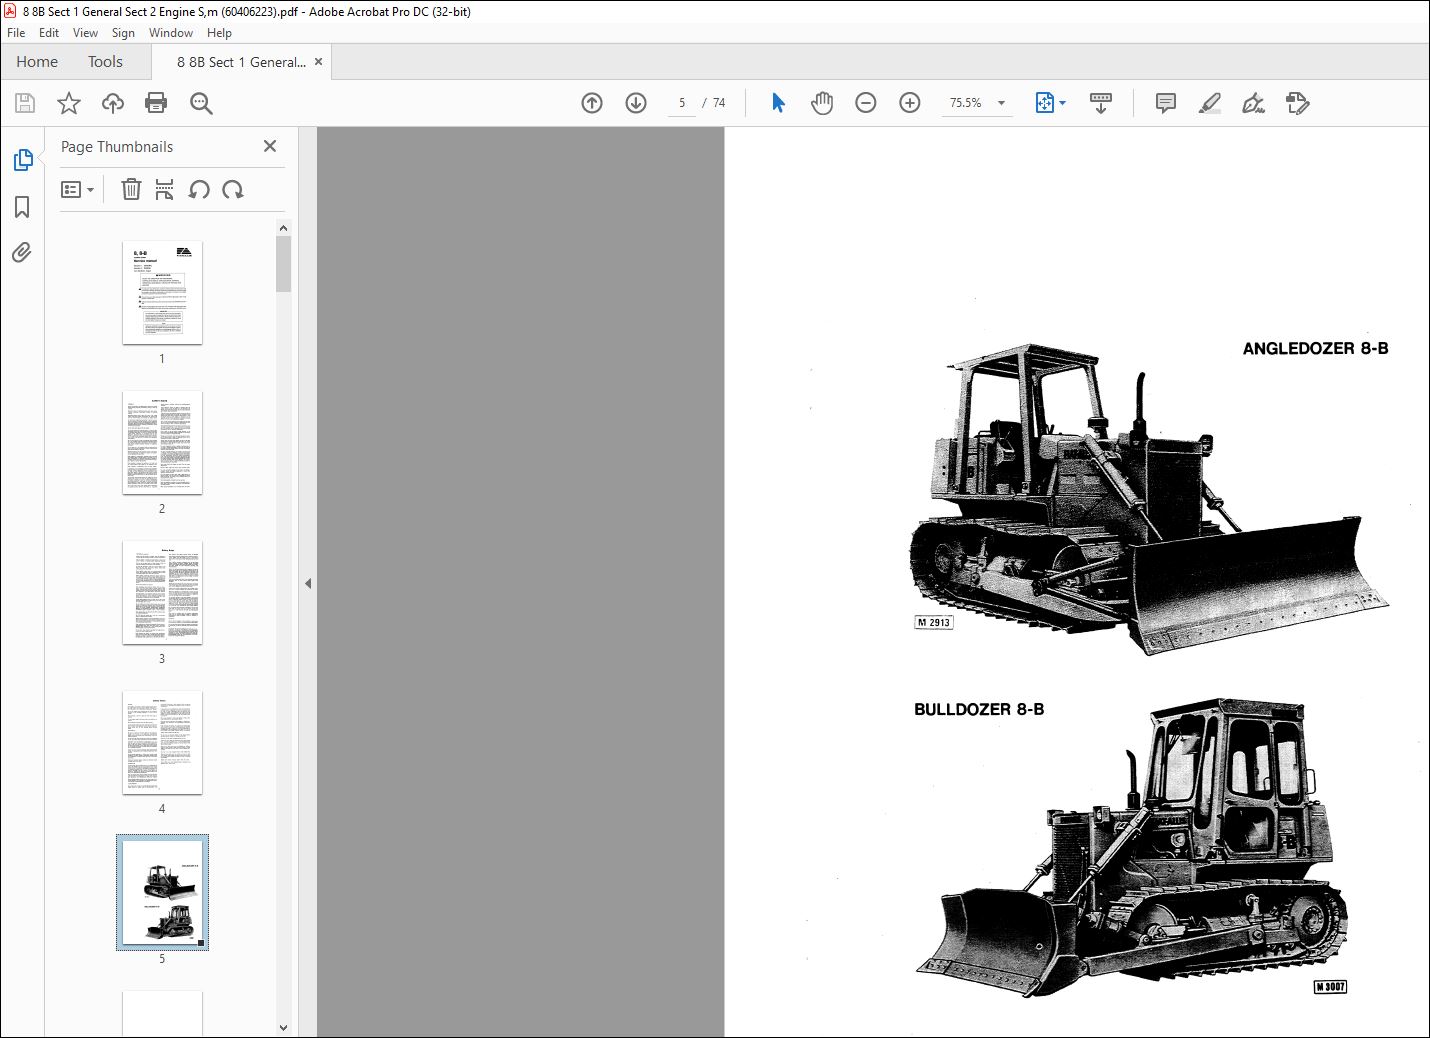Select page 4 thumbnail
This screenshot has width=1430, height=1038.
point(162,742)
